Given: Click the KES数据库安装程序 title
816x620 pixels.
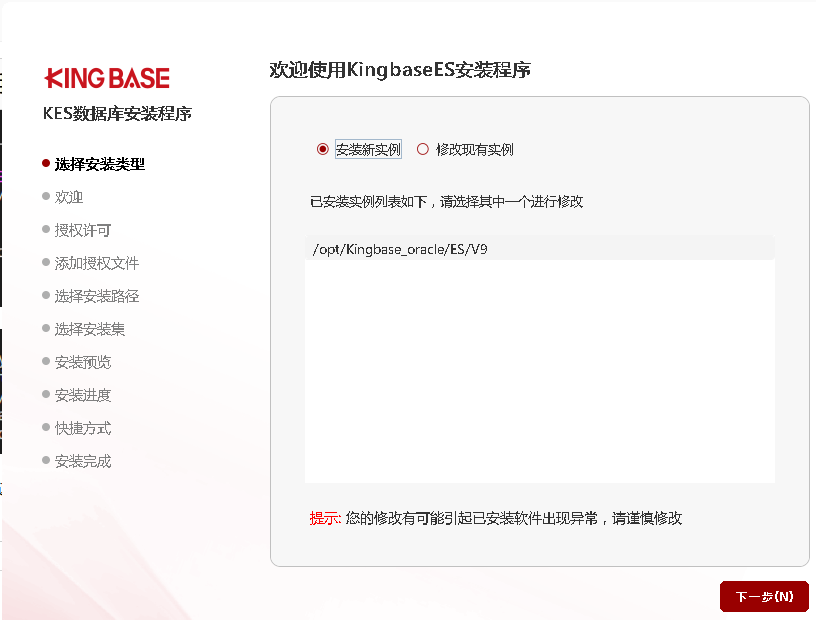Looking at the screenshot, I should point(117,113).
